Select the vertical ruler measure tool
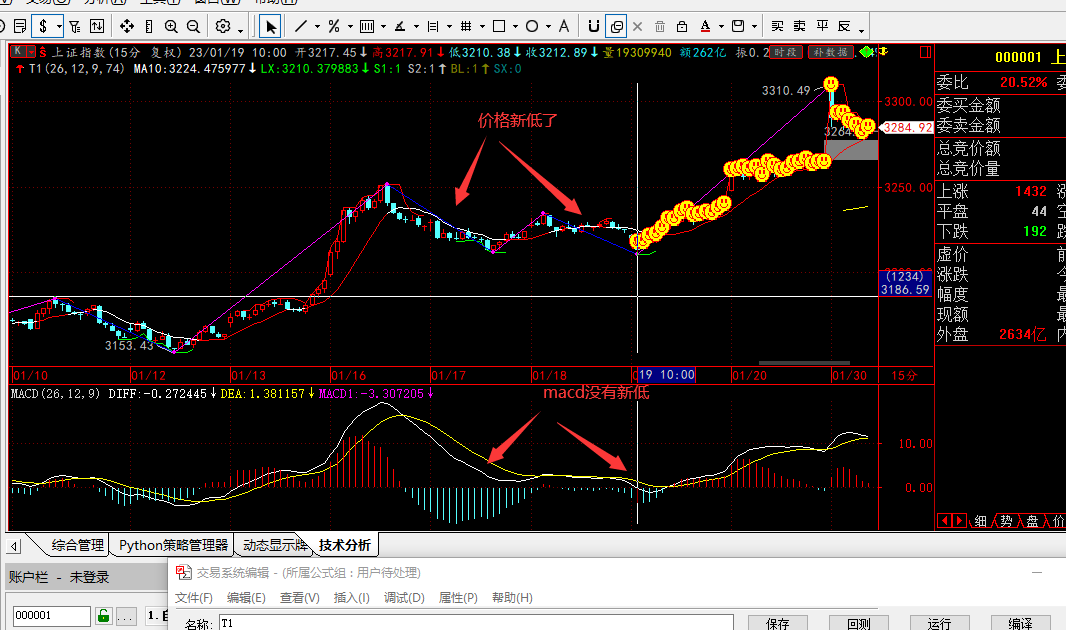The width and height of the screenshot is (1066, 630). (x=149, y=27)
